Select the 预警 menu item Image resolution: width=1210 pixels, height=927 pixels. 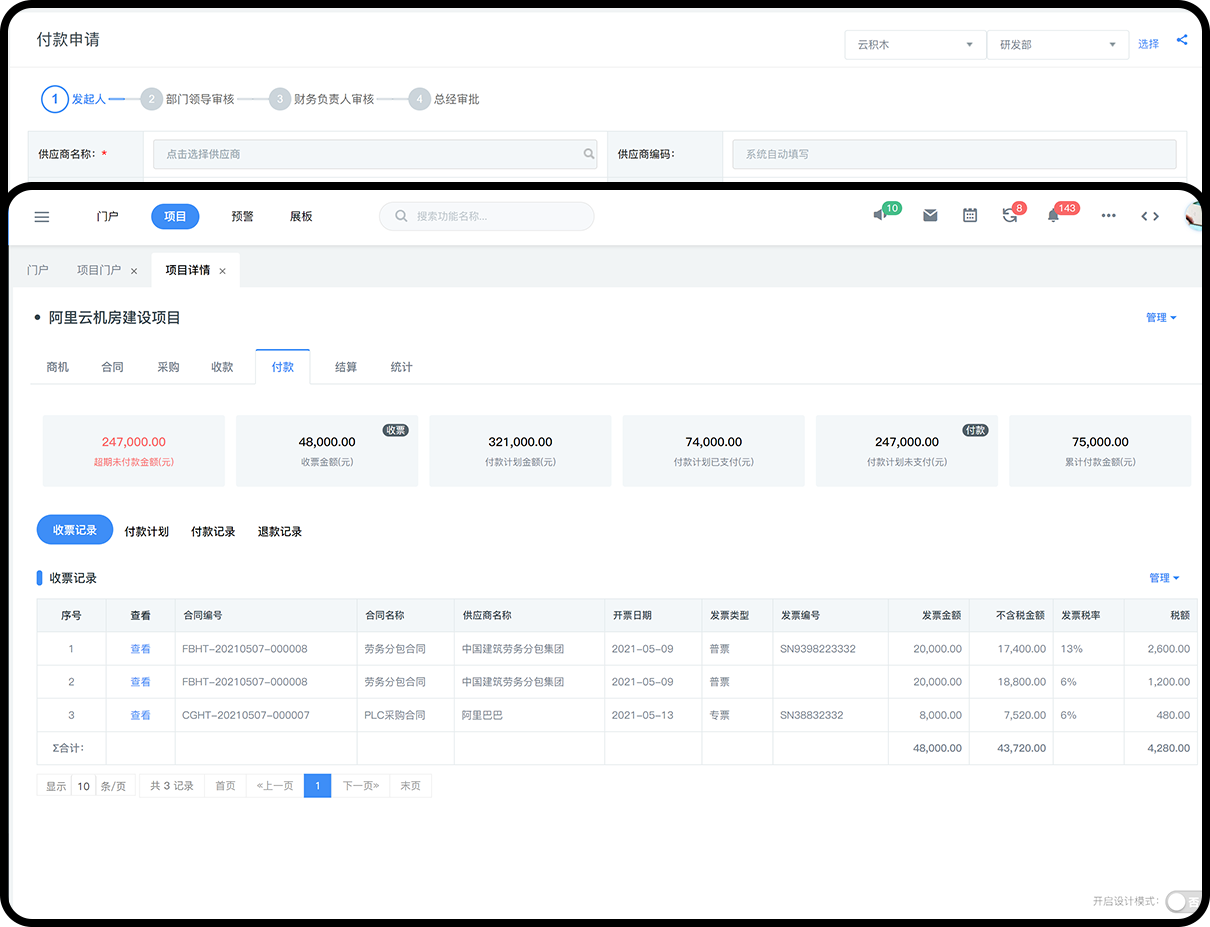point(242,217)
